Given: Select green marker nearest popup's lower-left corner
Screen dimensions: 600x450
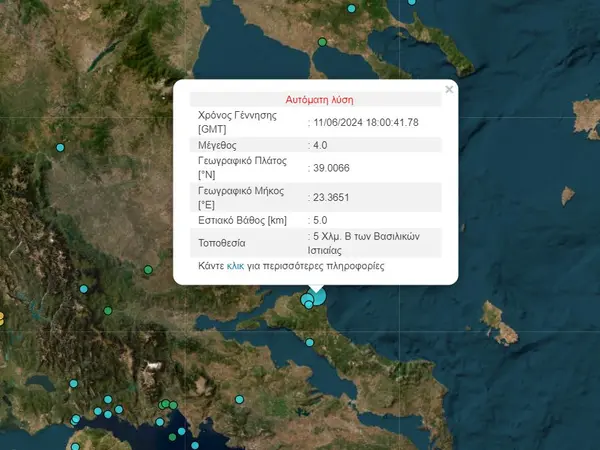Looking at the screenshot, I should point(148,270).
